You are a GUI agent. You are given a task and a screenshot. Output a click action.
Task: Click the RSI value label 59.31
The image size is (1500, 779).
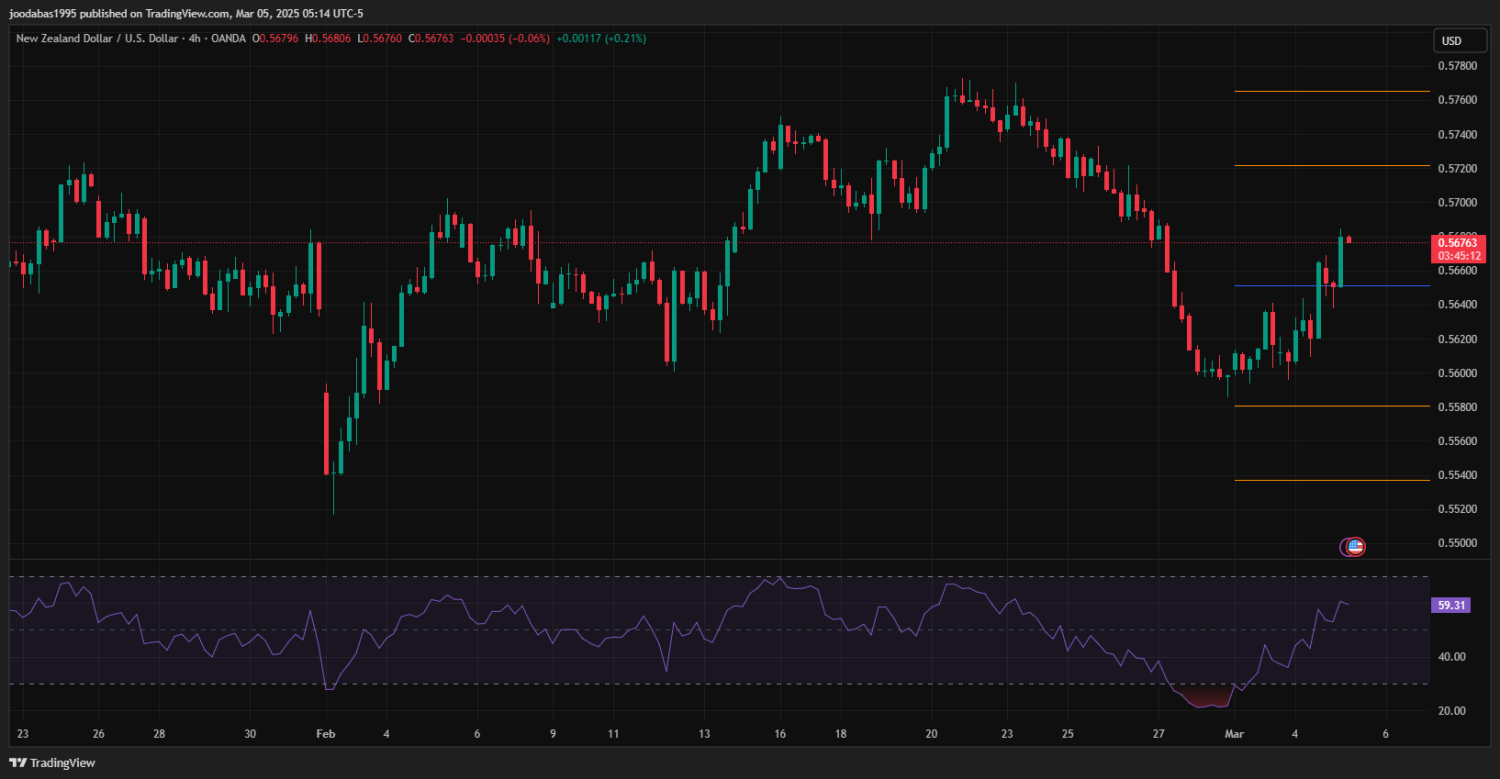coord(1451,605)
